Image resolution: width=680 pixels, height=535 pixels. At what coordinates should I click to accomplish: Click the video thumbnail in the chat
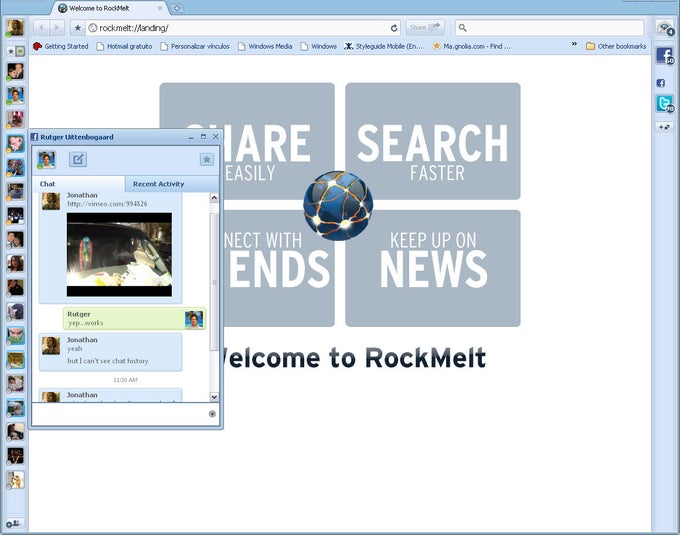(x=119, y=254)
